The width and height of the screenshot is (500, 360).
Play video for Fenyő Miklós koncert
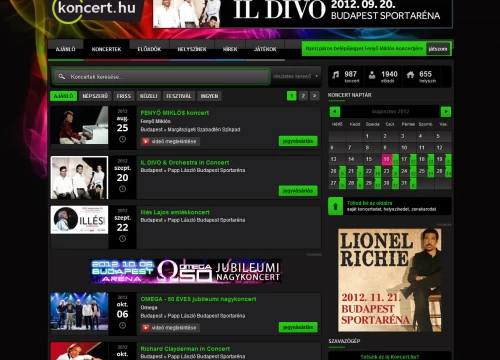[170, 141]
